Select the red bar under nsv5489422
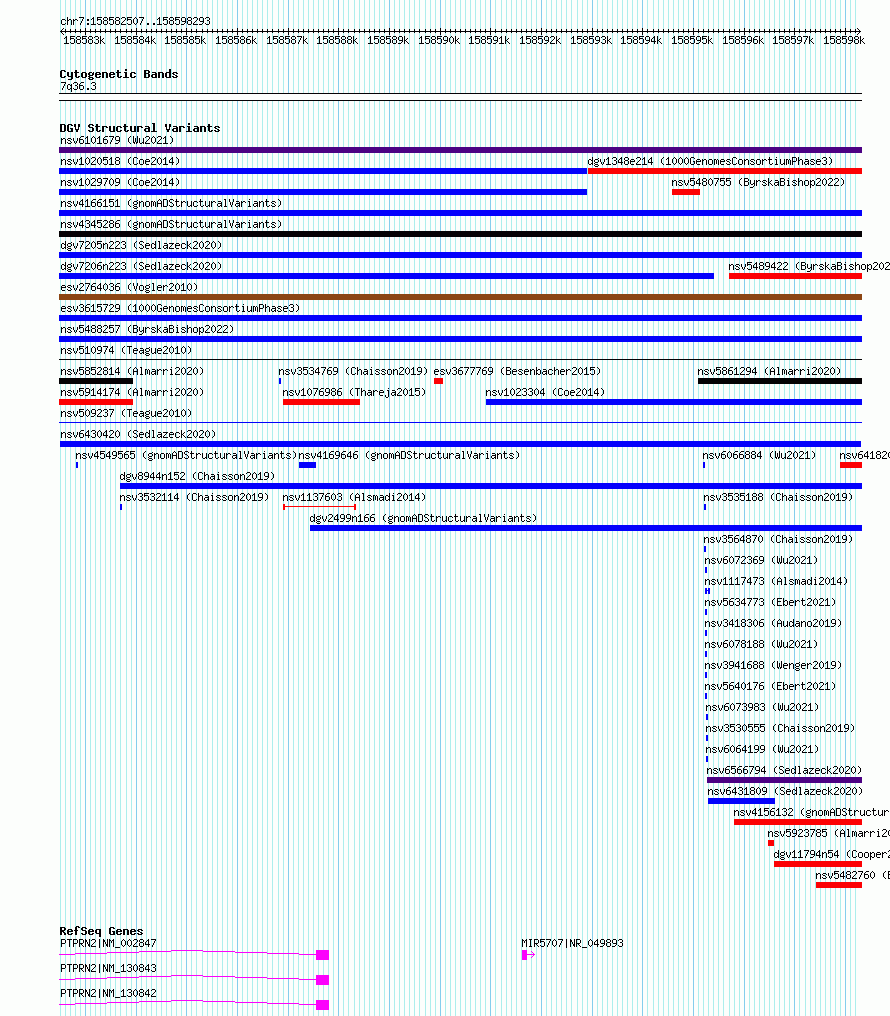The width and height of the screenshot is (890, 1016). click(x=795, y=276)
